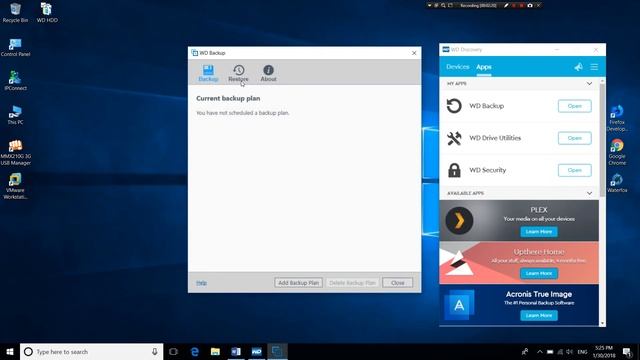Viewport: 640px width, 360px height.
Task: Open Word from the taskbar
Action: coord(236,351)
